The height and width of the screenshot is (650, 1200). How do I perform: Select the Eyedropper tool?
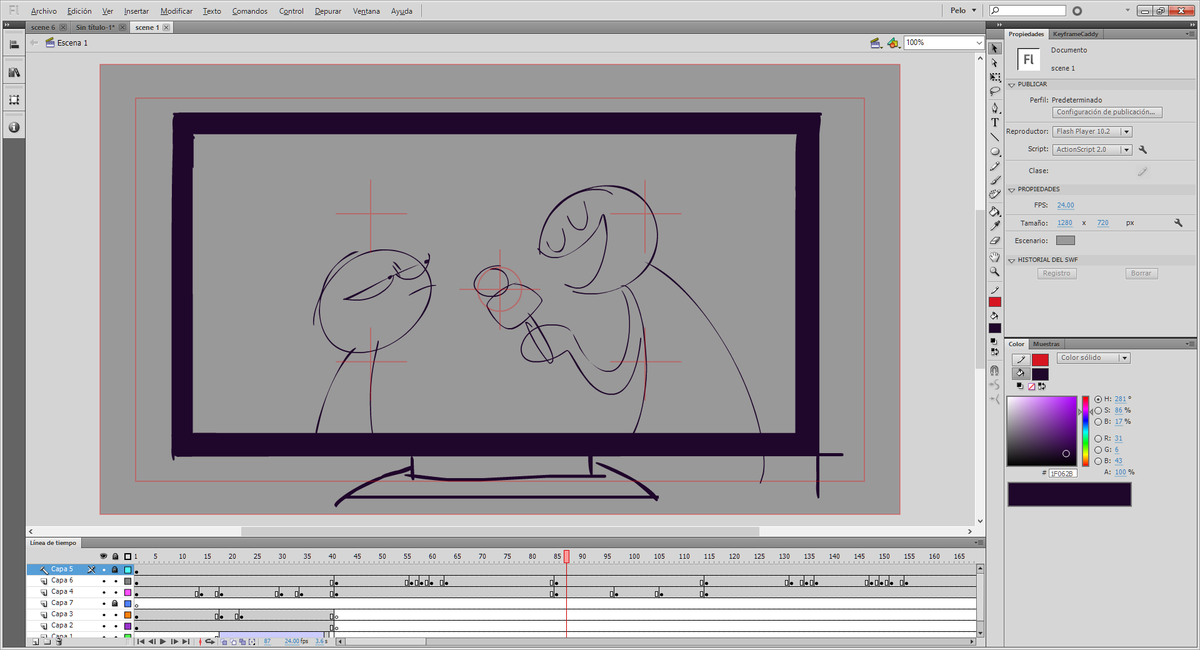click(994, 226)
